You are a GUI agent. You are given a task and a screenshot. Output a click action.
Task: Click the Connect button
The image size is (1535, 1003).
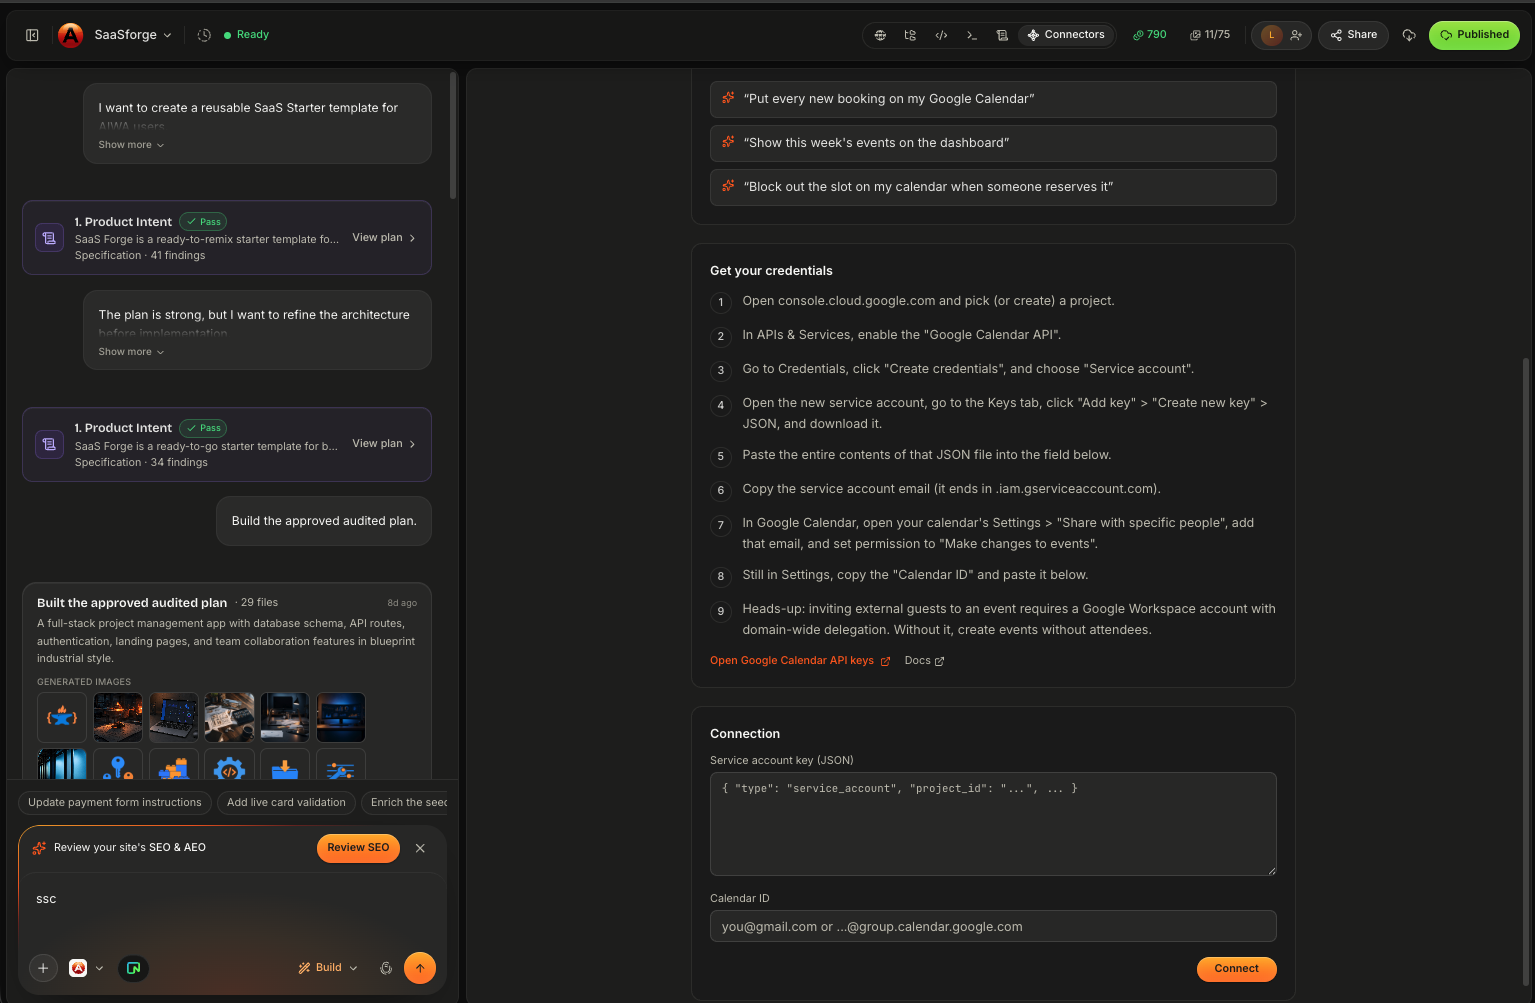(x=1236, y=969)
